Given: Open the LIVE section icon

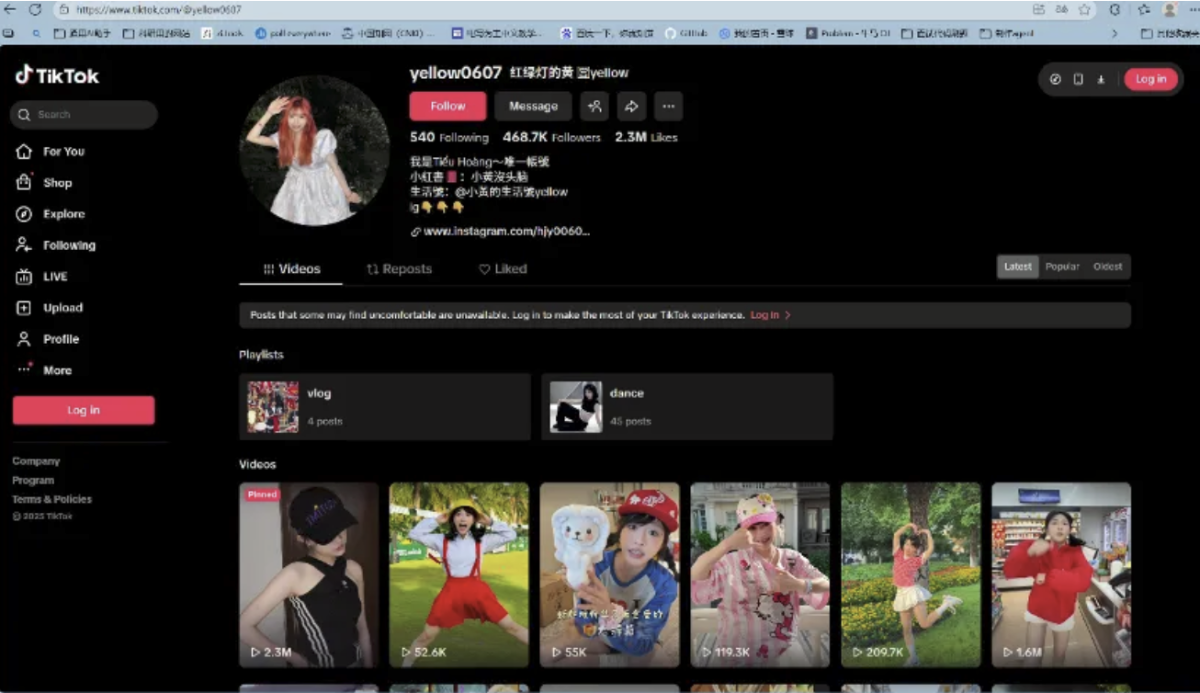Looking at the screenshot, I should (24, 277).
